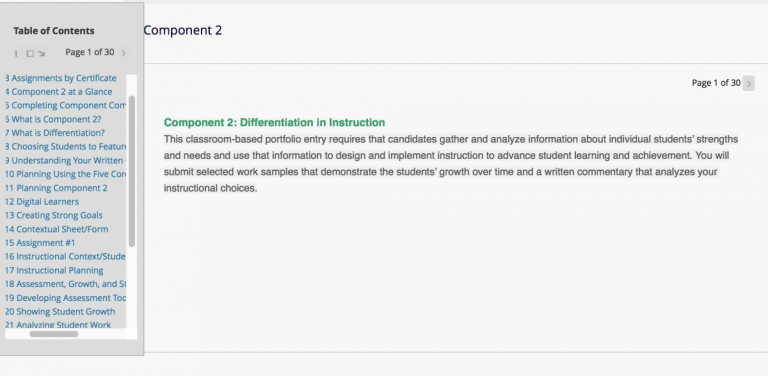The width and height of the screenshot is (768, 376).
Task: Go to Instructional Planning page
Action: tap(54, 270)
